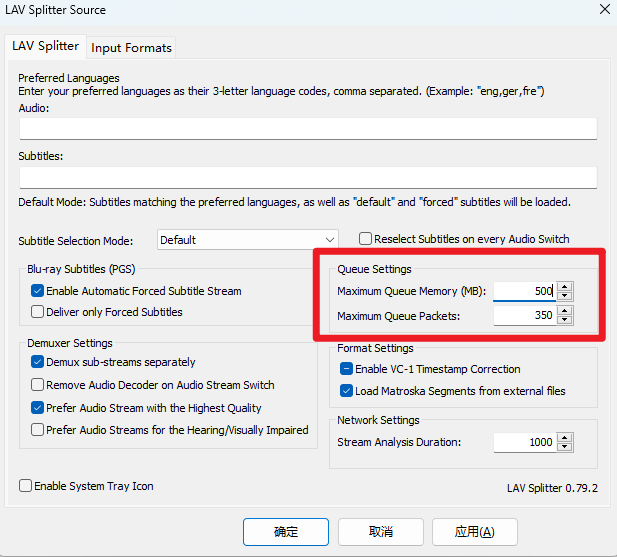Decrease Maximum Queue Packets with down arrow

(x=565, y=320)
